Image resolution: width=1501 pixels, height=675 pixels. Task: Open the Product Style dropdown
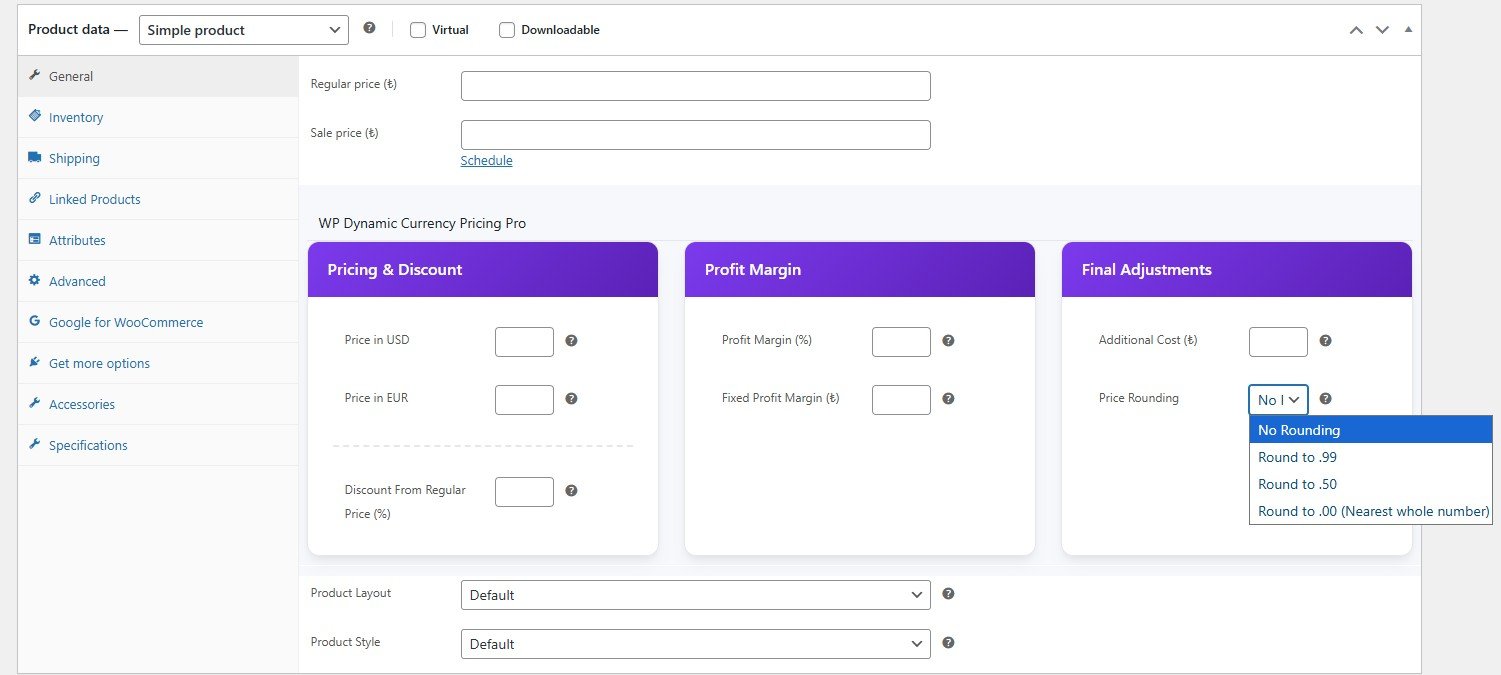[x=695, y=644]
